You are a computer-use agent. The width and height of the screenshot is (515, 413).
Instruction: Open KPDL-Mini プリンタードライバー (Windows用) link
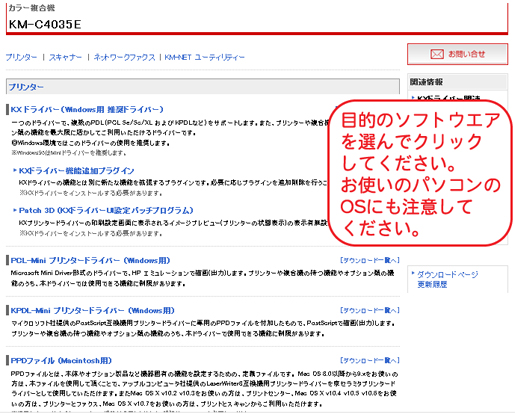pos(93,310)
